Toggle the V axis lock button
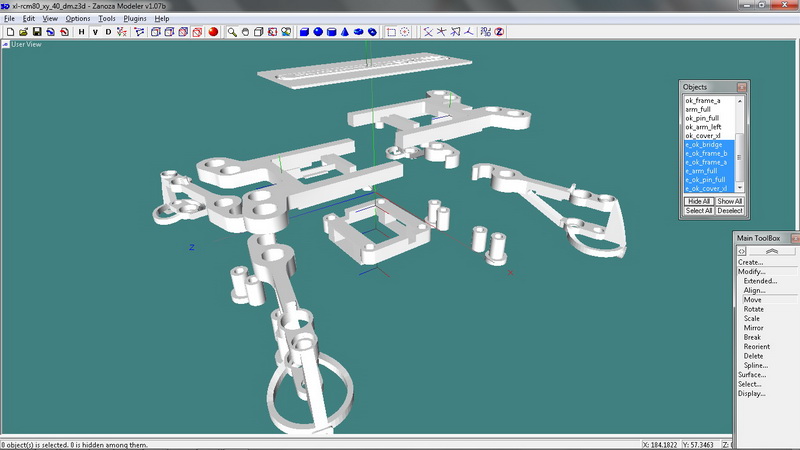This screenshot has height=450, width=800. [x=95, y=32]
